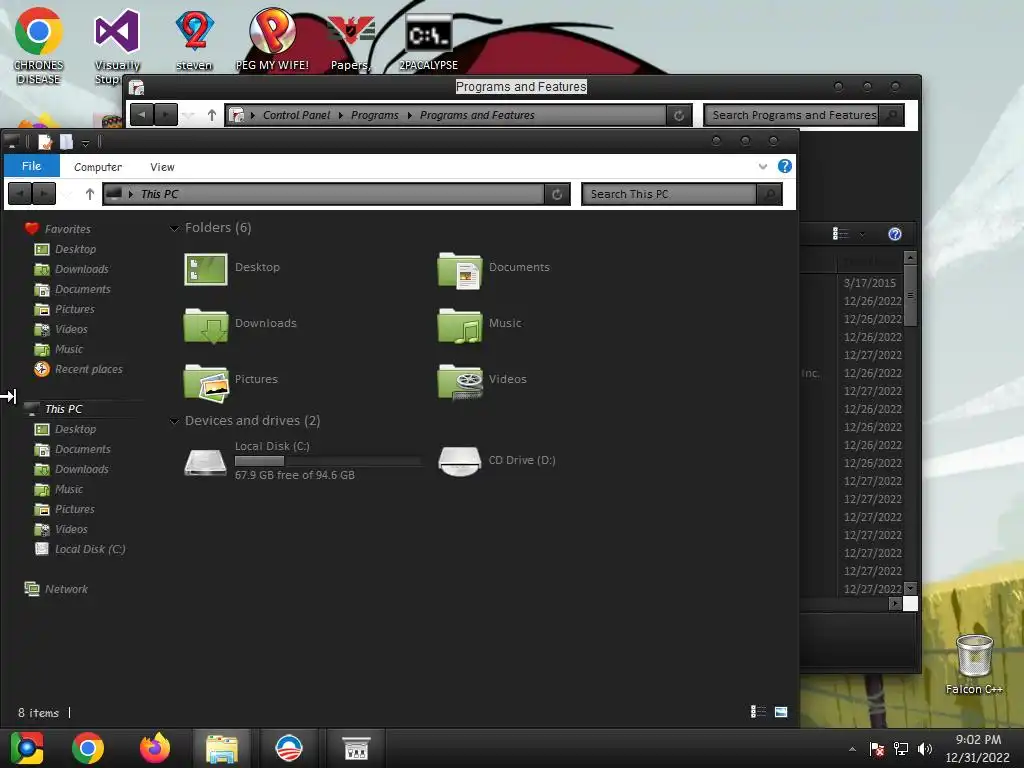Click scroll up arrow in Programs and Features
The image size is (1024, 768).
tap(910, 257)
